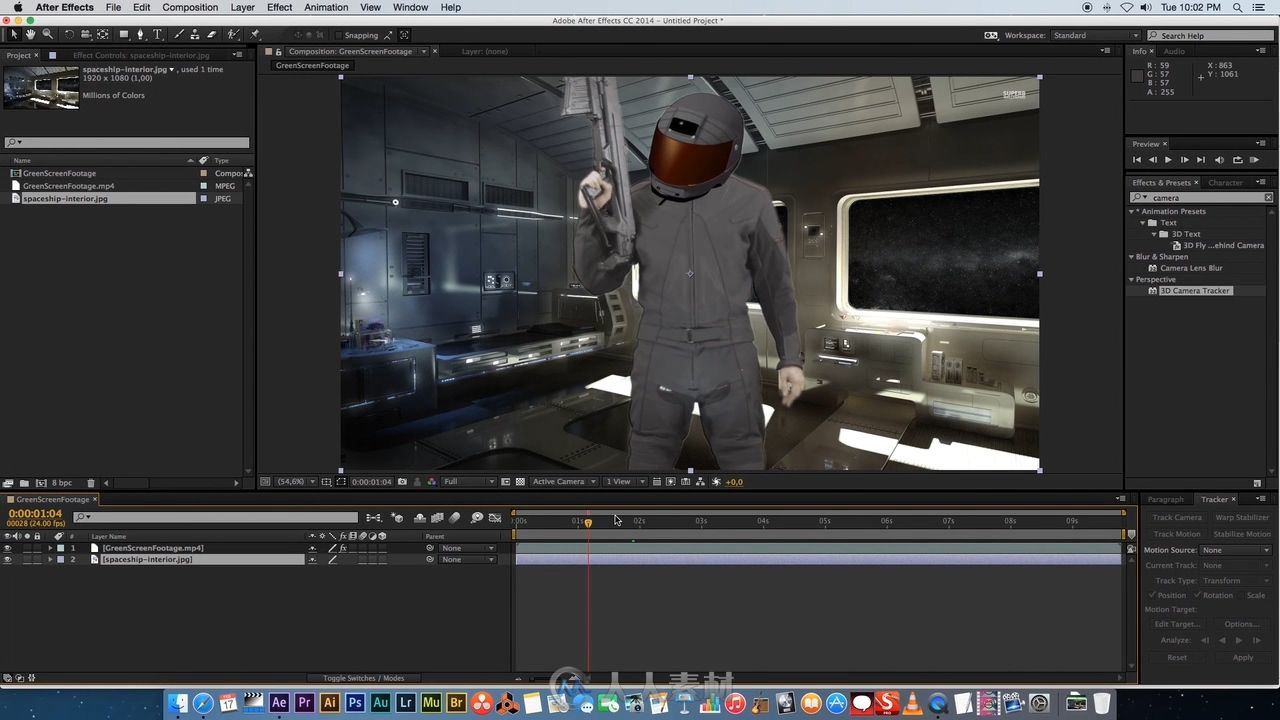This screenshot has width=1280, height=720.
Task: Switch to the Paragraph tab
Action: coord(1165,499)
